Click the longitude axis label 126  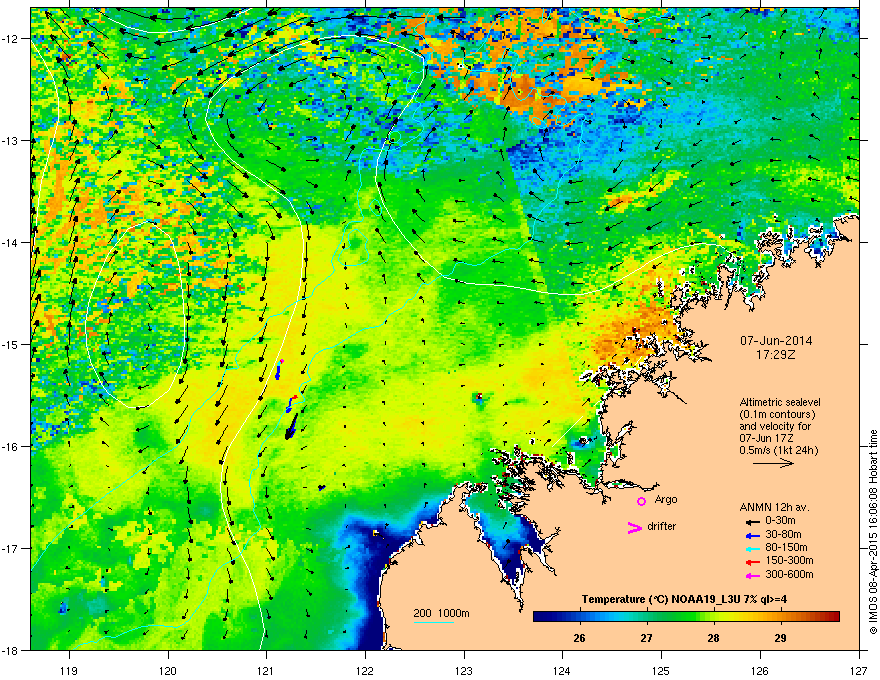pos(760,671)
